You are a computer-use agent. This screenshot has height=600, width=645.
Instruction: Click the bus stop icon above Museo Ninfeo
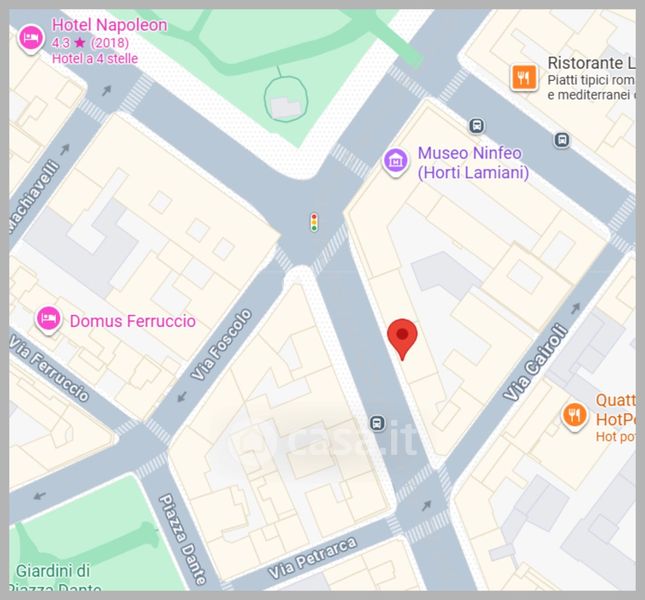point(476,125)
